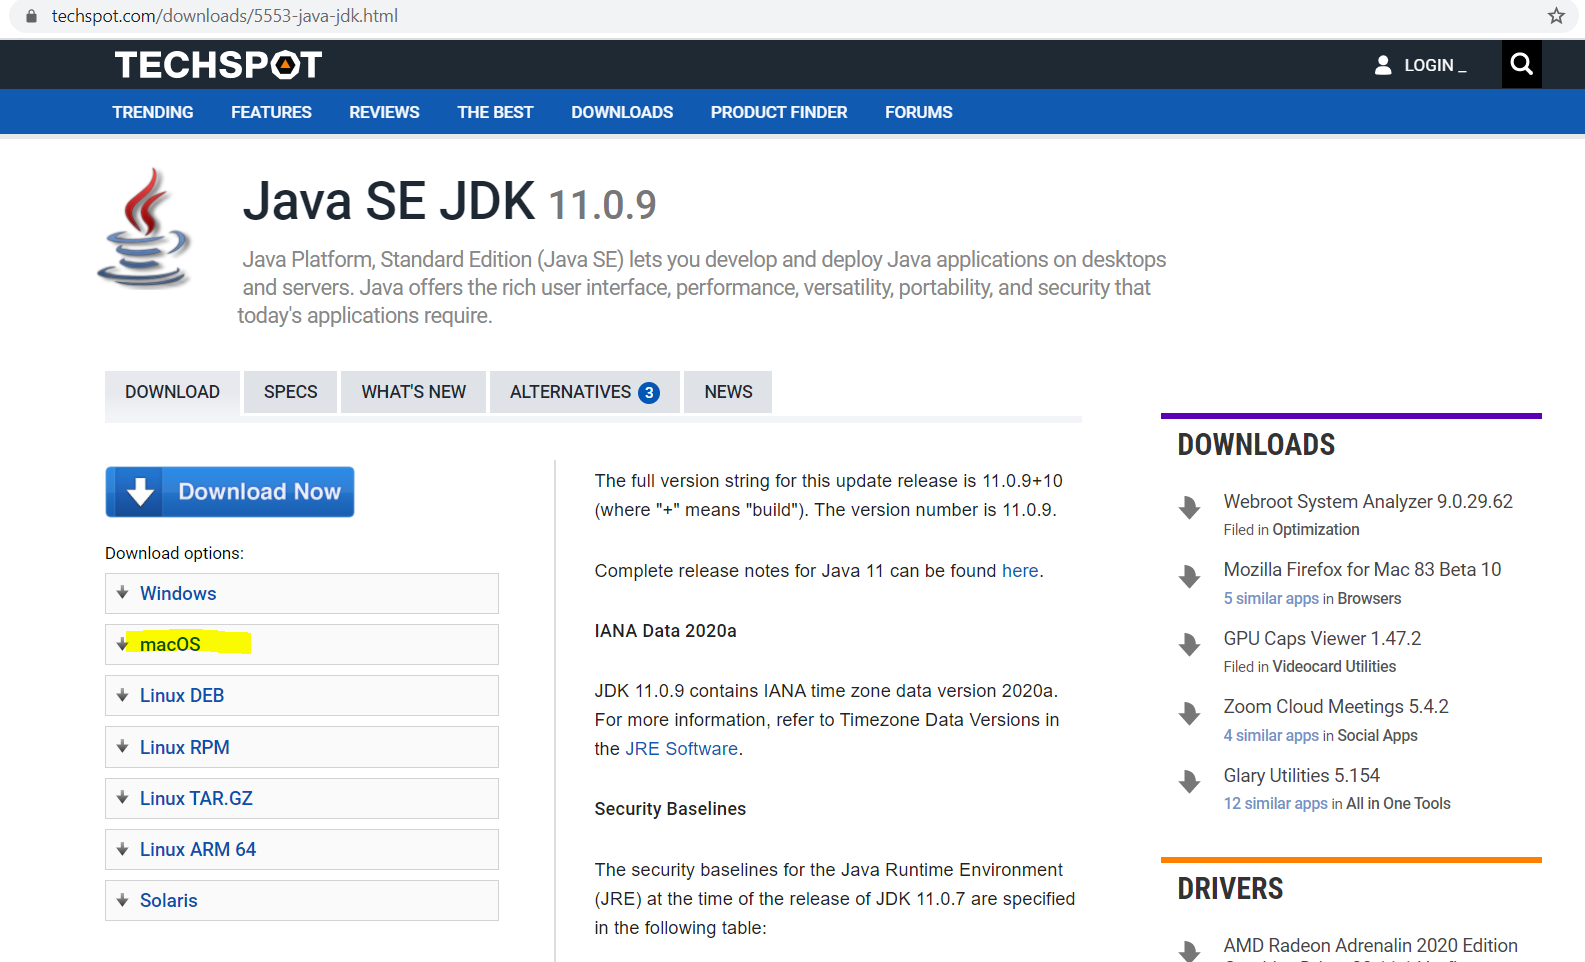Click the arrow icon next to Windows option
Image resolution: width=1585 pixels, height=962 pixels.
122,593
